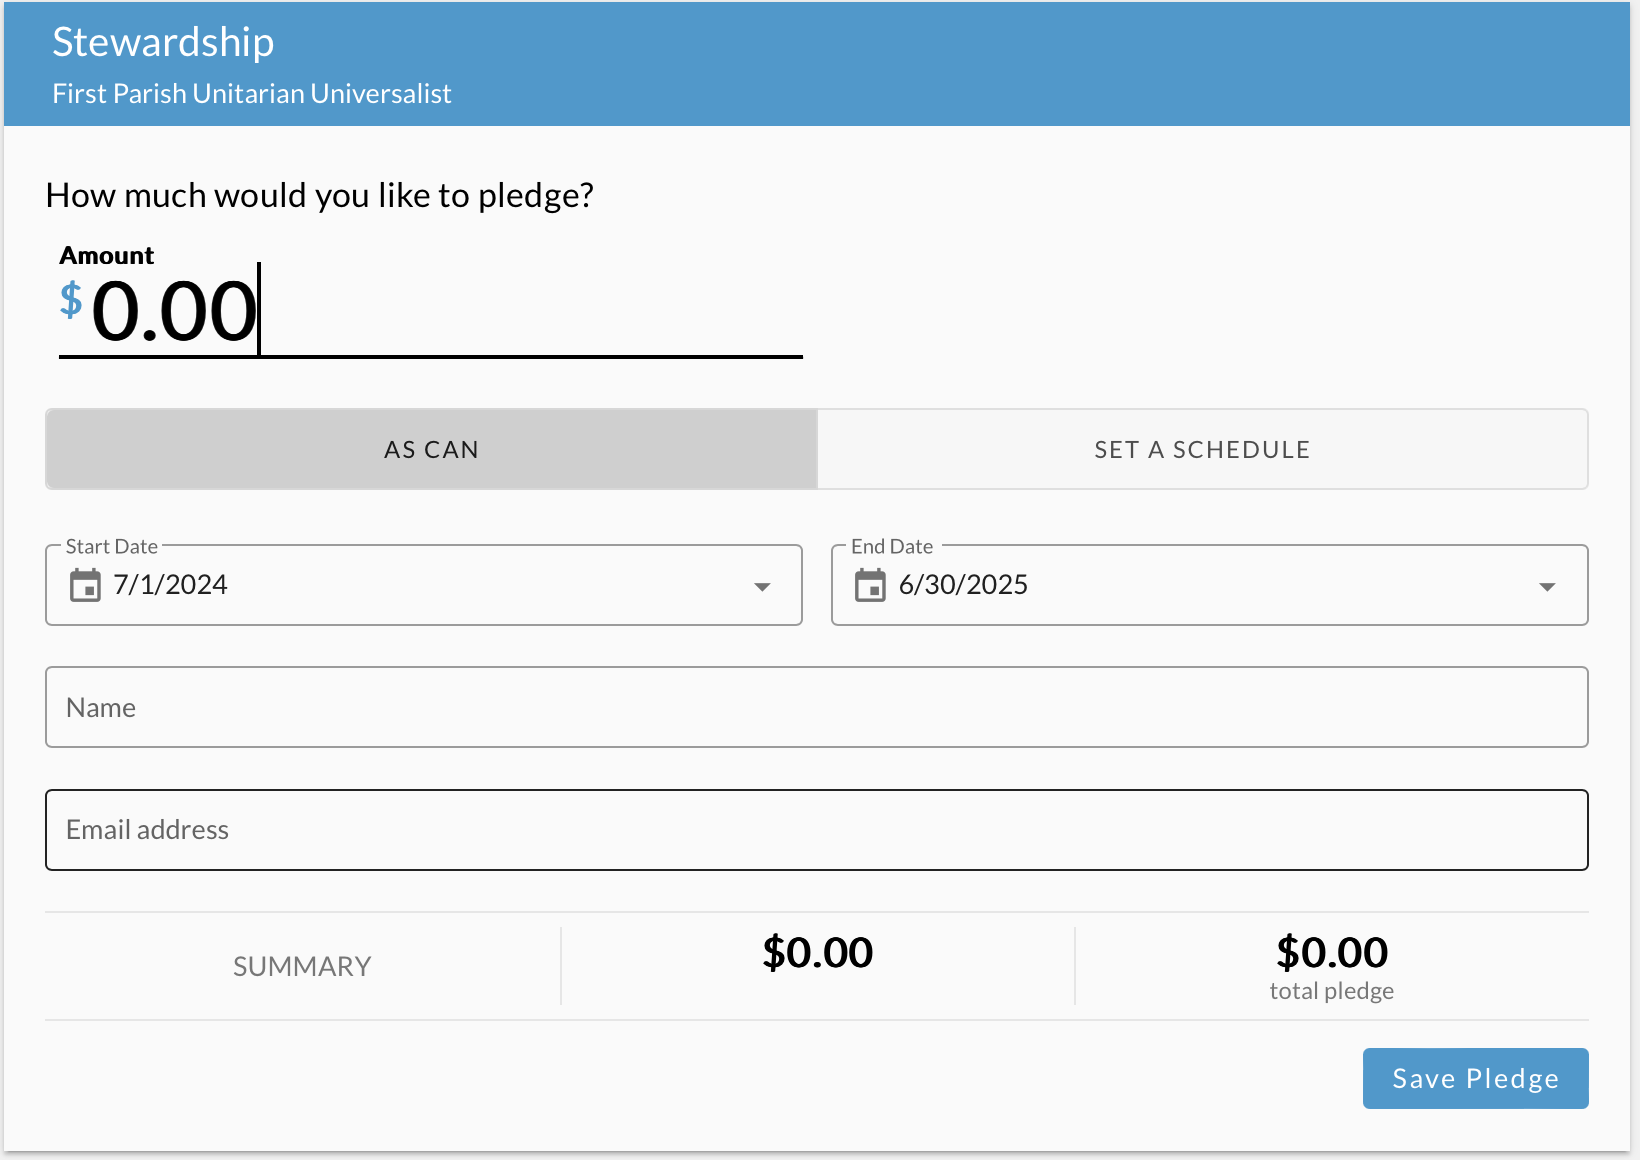The width and height of the screenshot is (1640, 1160).
Task: Click into the Amount field
Action: click(x=400, y=310)
